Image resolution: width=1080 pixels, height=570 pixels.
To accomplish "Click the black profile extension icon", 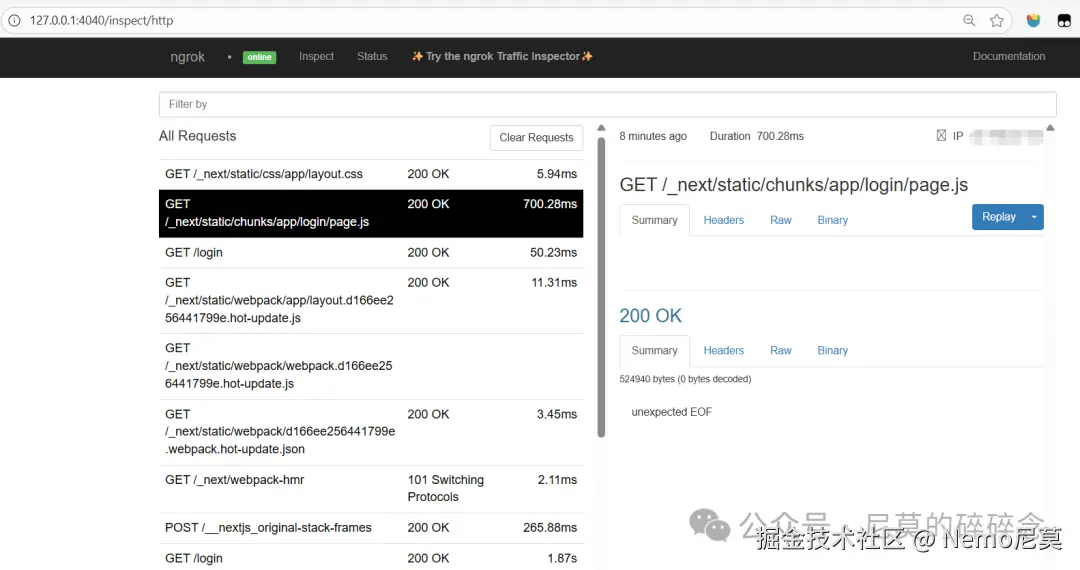I will [1064, 20].
